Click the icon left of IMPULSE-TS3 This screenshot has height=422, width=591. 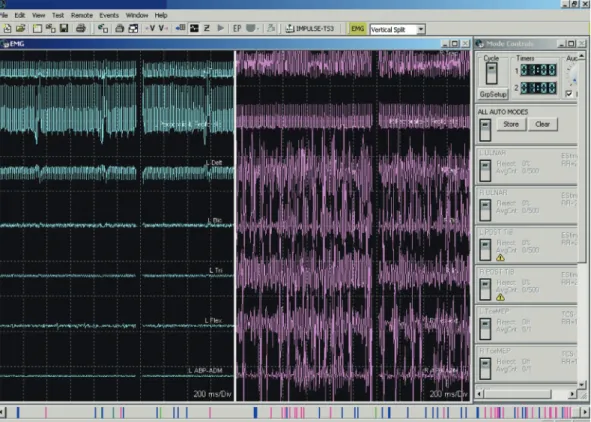[x=290, y=28]
